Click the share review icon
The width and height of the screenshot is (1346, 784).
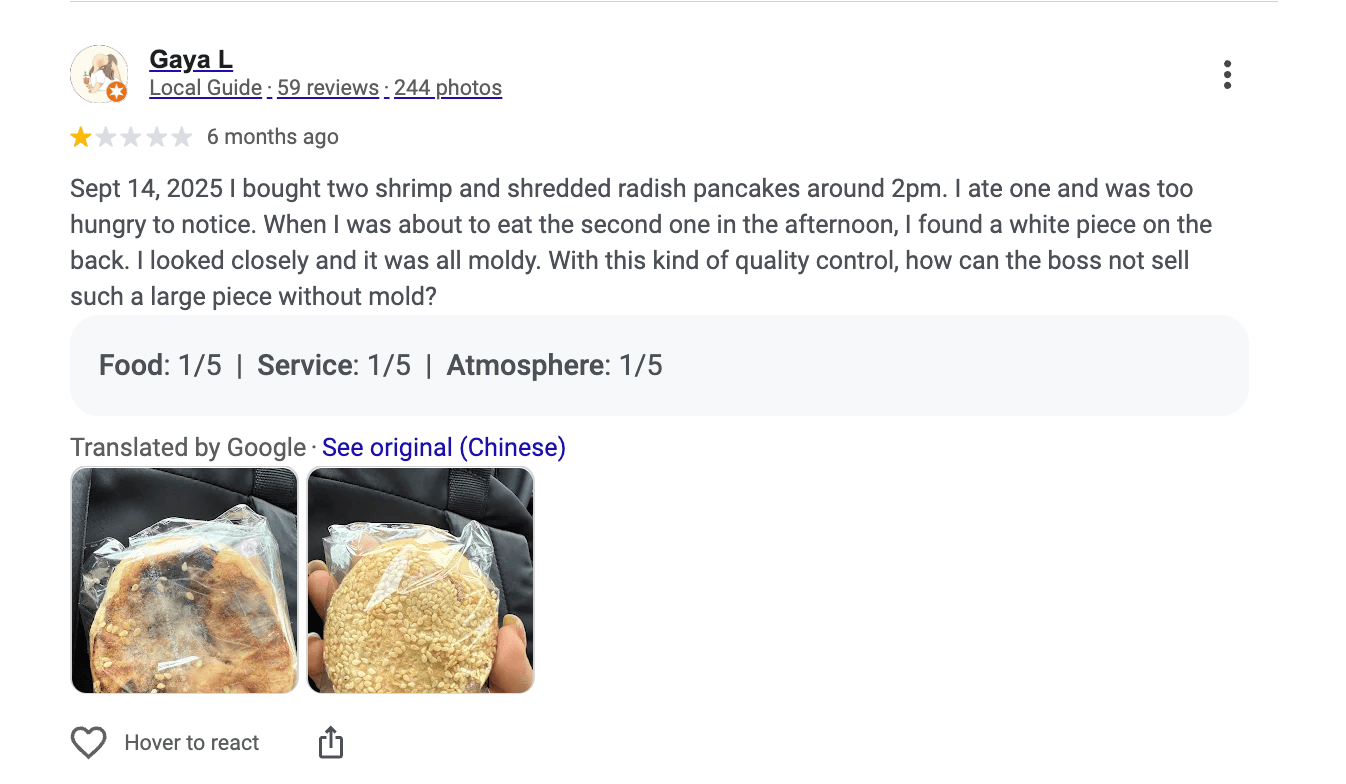coord(331,743)
